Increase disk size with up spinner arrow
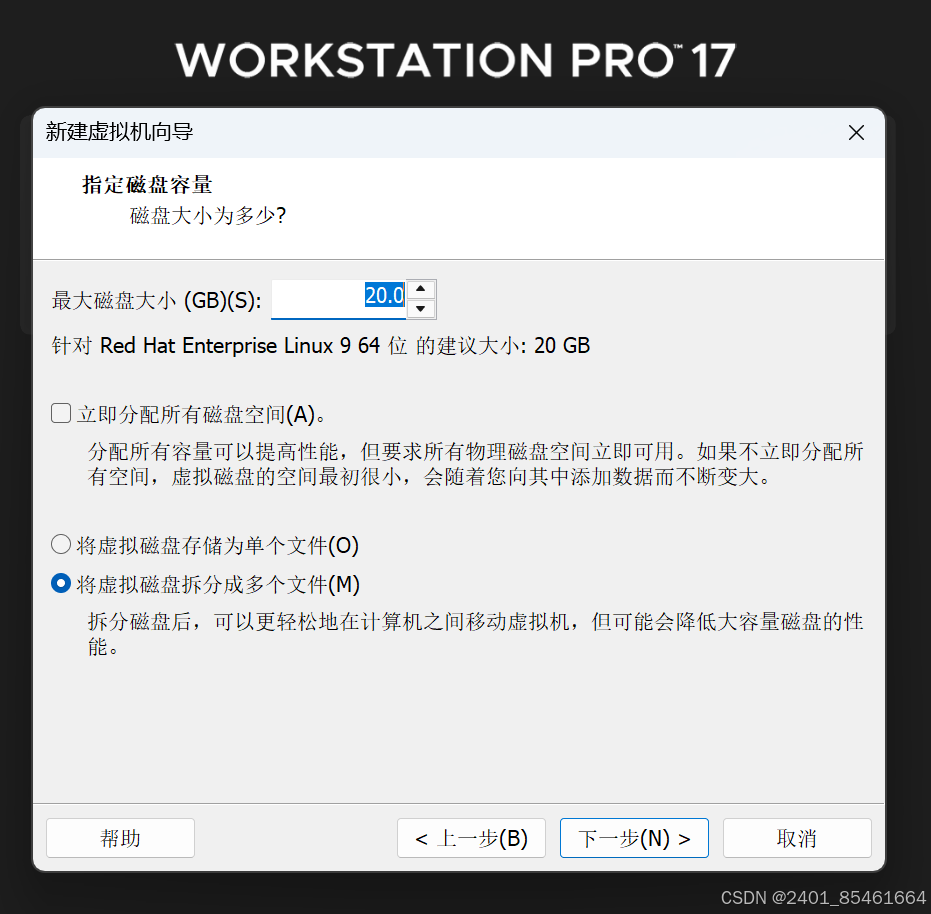 tap(420, 289)
